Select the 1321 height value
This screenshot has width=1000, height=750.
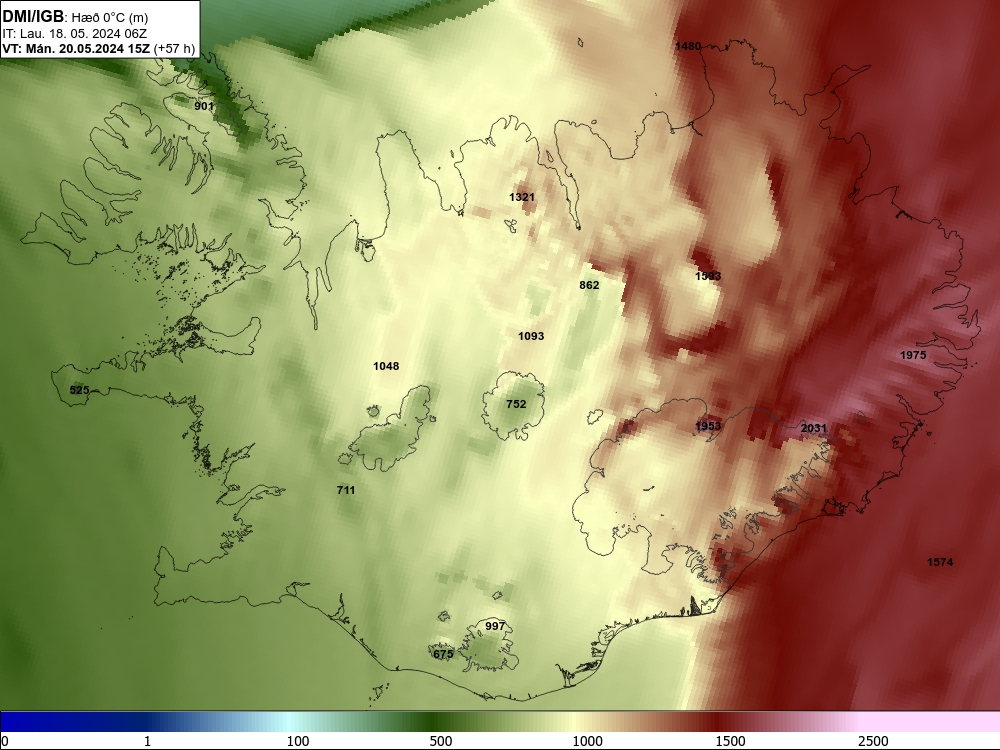coord(522,197)
